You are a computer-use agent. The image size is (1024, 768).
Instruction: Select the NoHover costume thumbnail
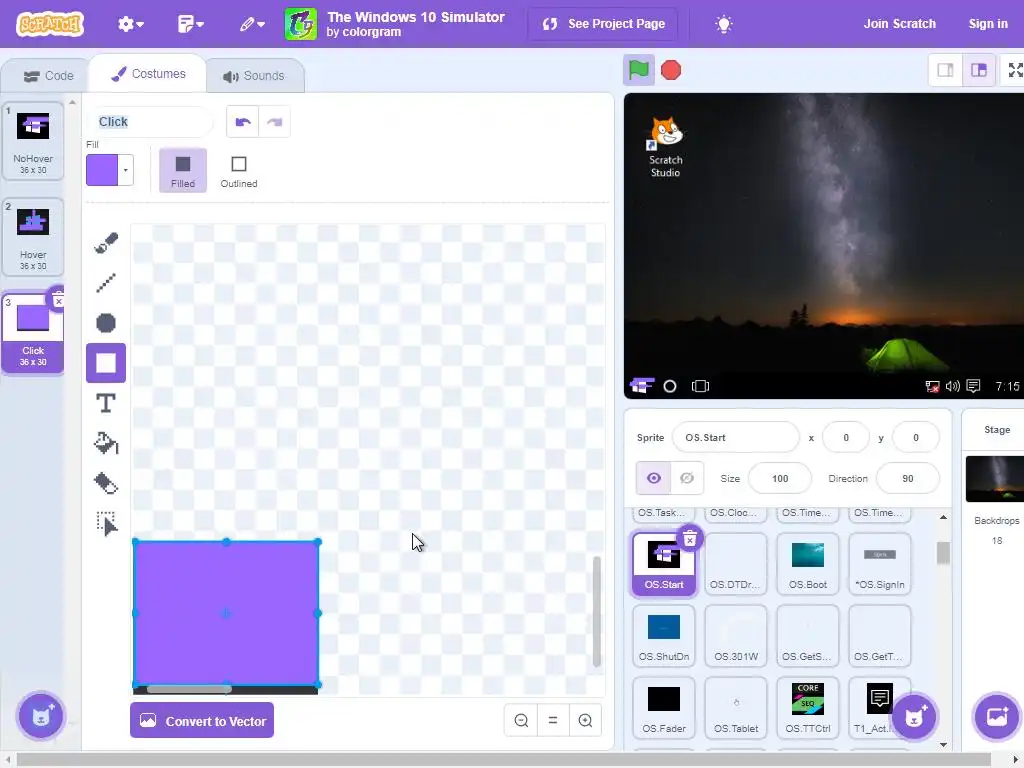click(33, 140)
